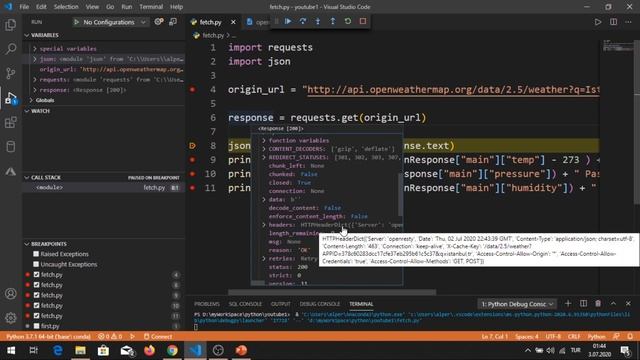Toggle Uncaught Exceptions breakpoint checkbox
The image size is (640, 360).
click(x=36, y=264)
